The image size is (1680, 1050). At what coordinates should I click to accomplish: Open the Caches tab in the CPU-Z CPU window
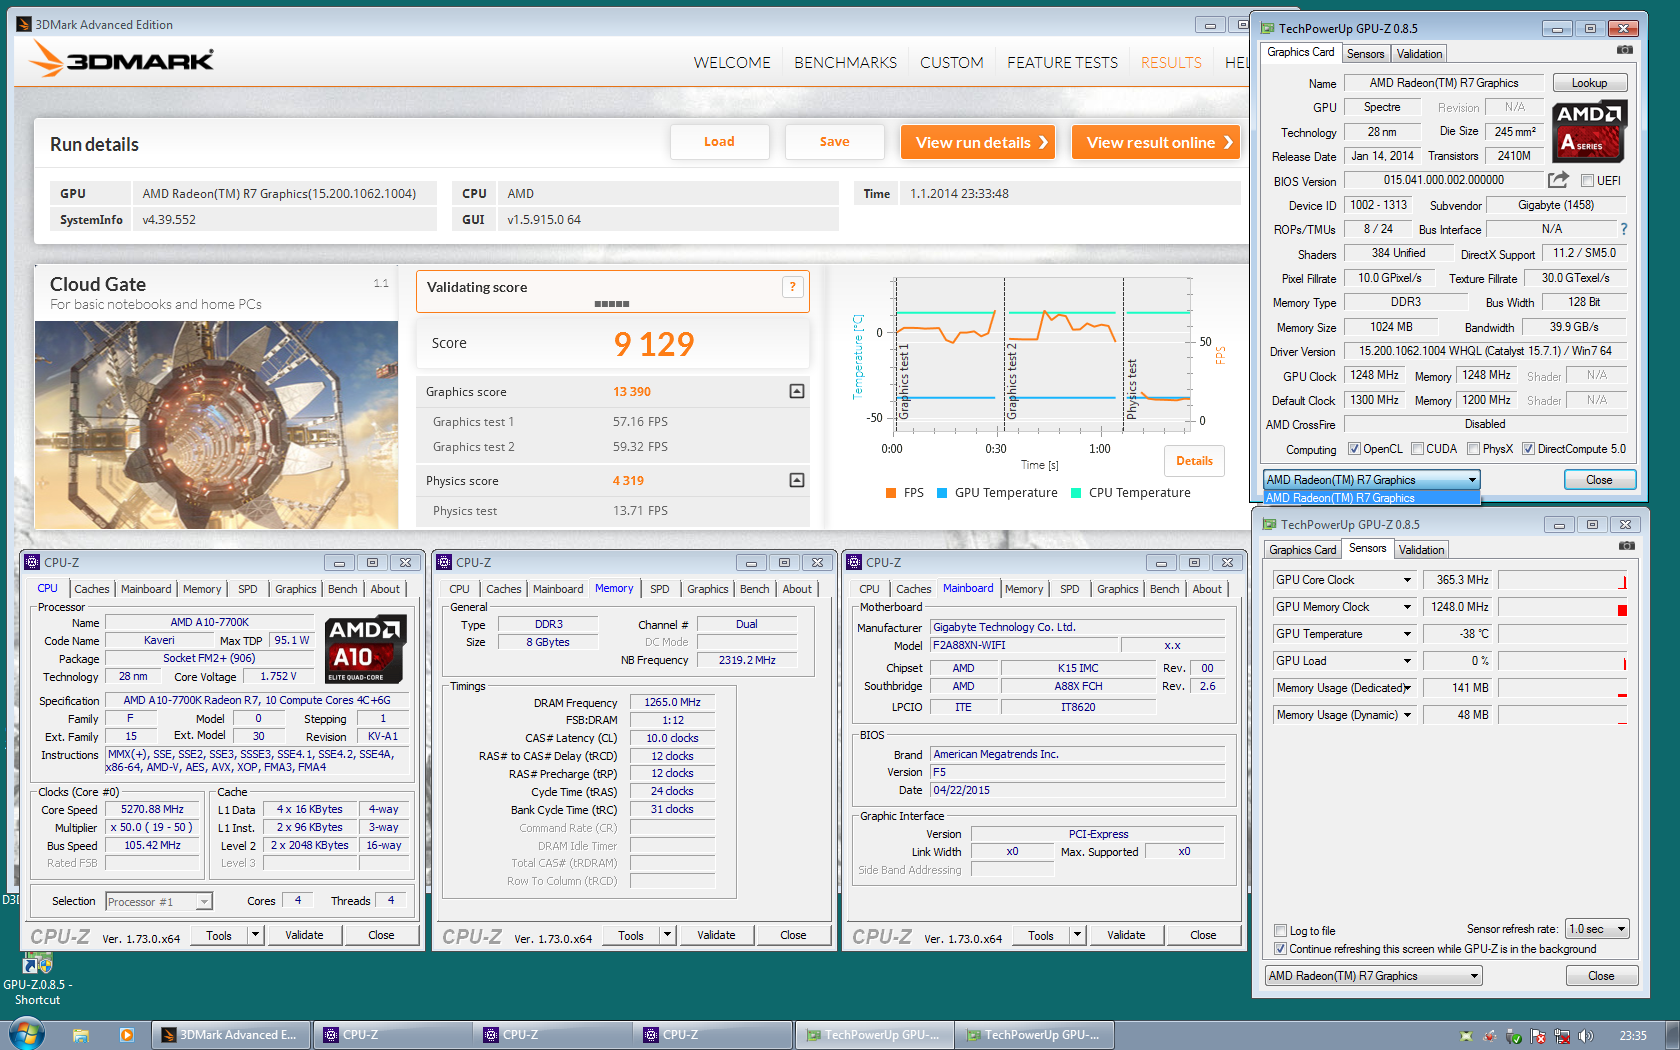point(92,589)
